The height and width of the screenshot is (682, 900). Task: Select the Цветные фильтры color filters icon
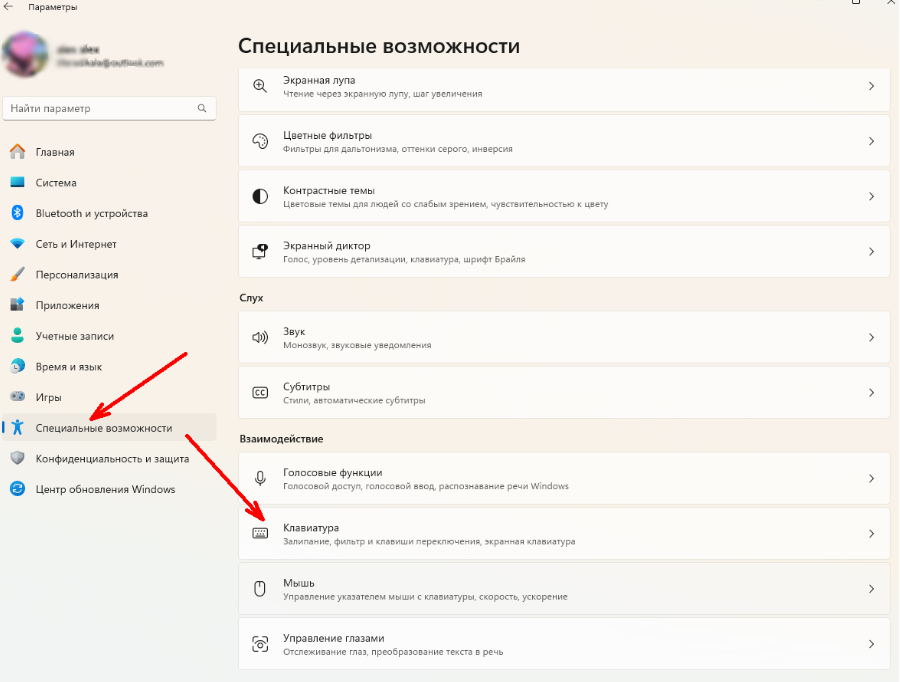pyautogui.click(x=261, y=141)
